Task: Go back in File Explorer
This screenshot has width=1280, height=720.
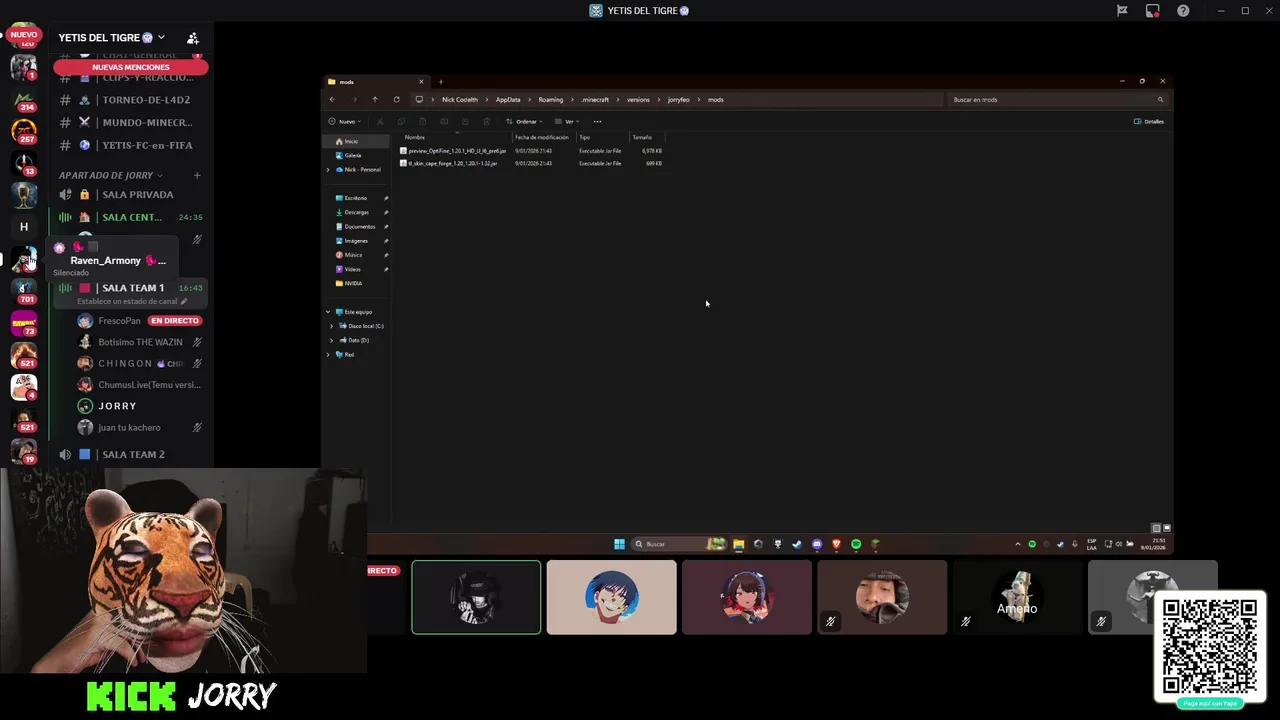Action: coord(333,99)
